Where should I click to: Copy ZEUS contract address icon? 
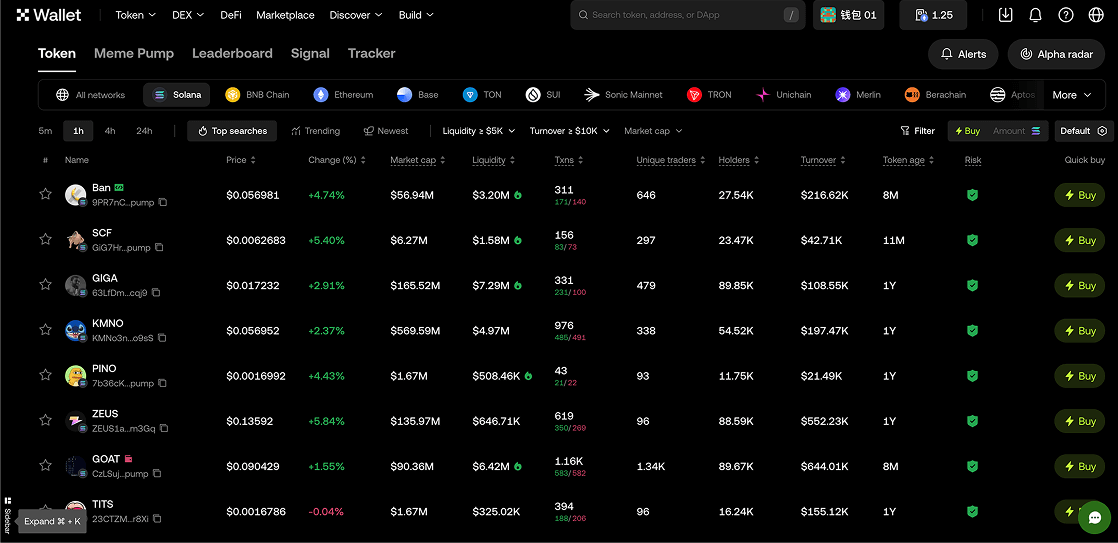click(x=164, y=428)
